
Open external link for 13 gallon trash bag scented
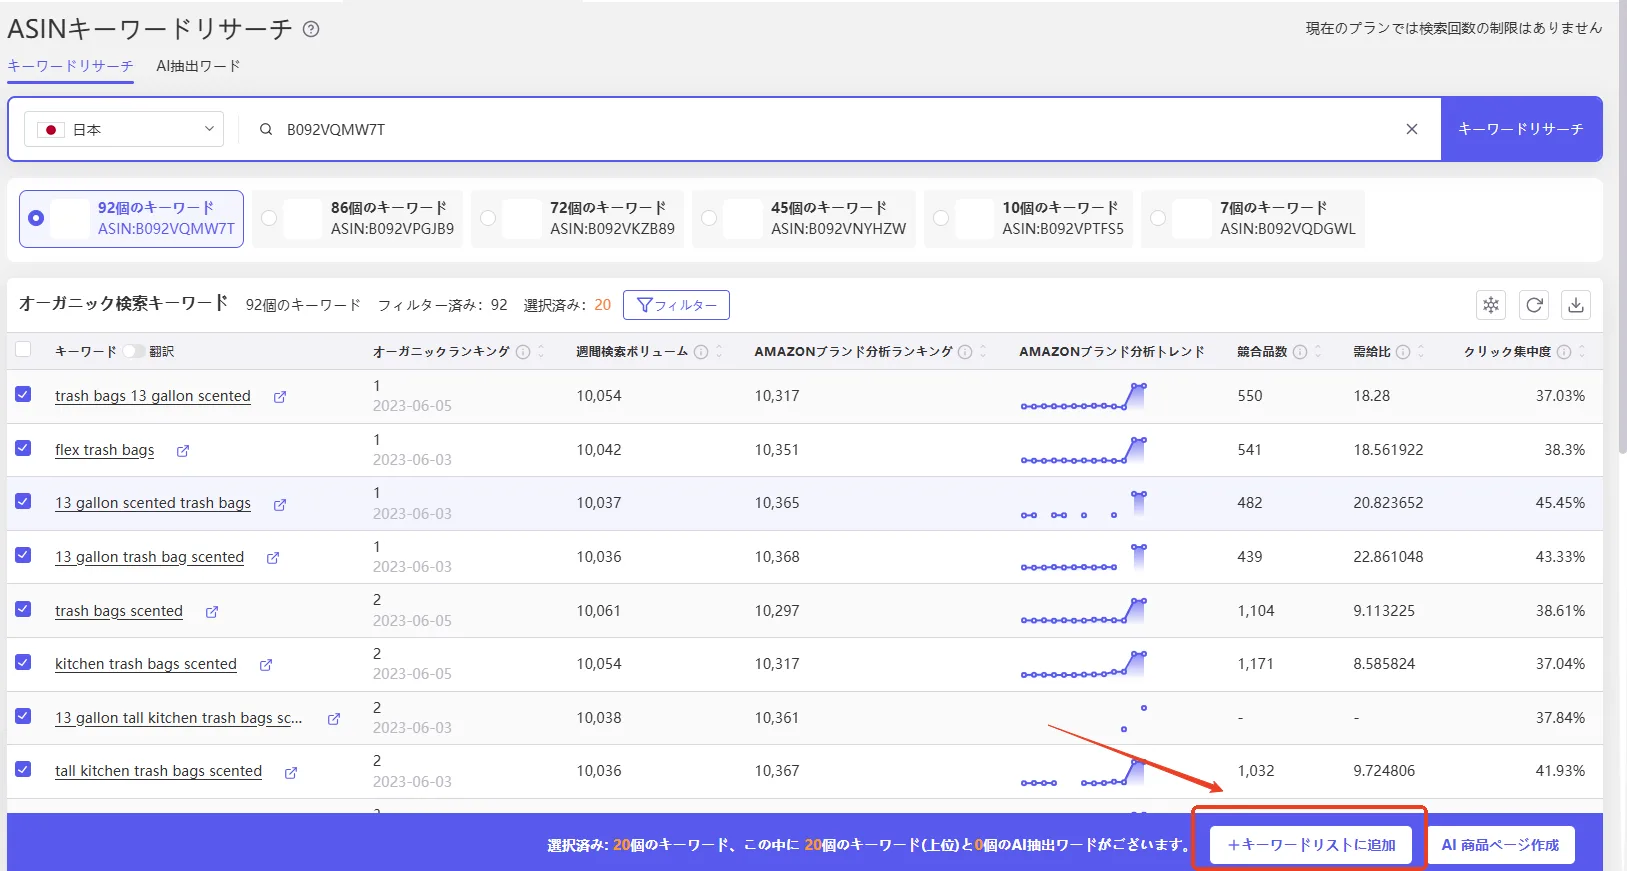273,558
